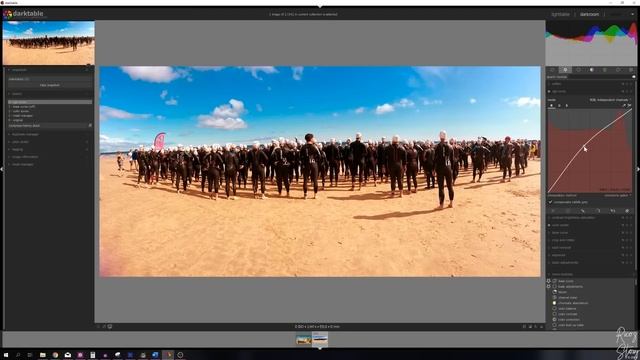Toggle raw overexposed indicator icon

coord(524,327)
